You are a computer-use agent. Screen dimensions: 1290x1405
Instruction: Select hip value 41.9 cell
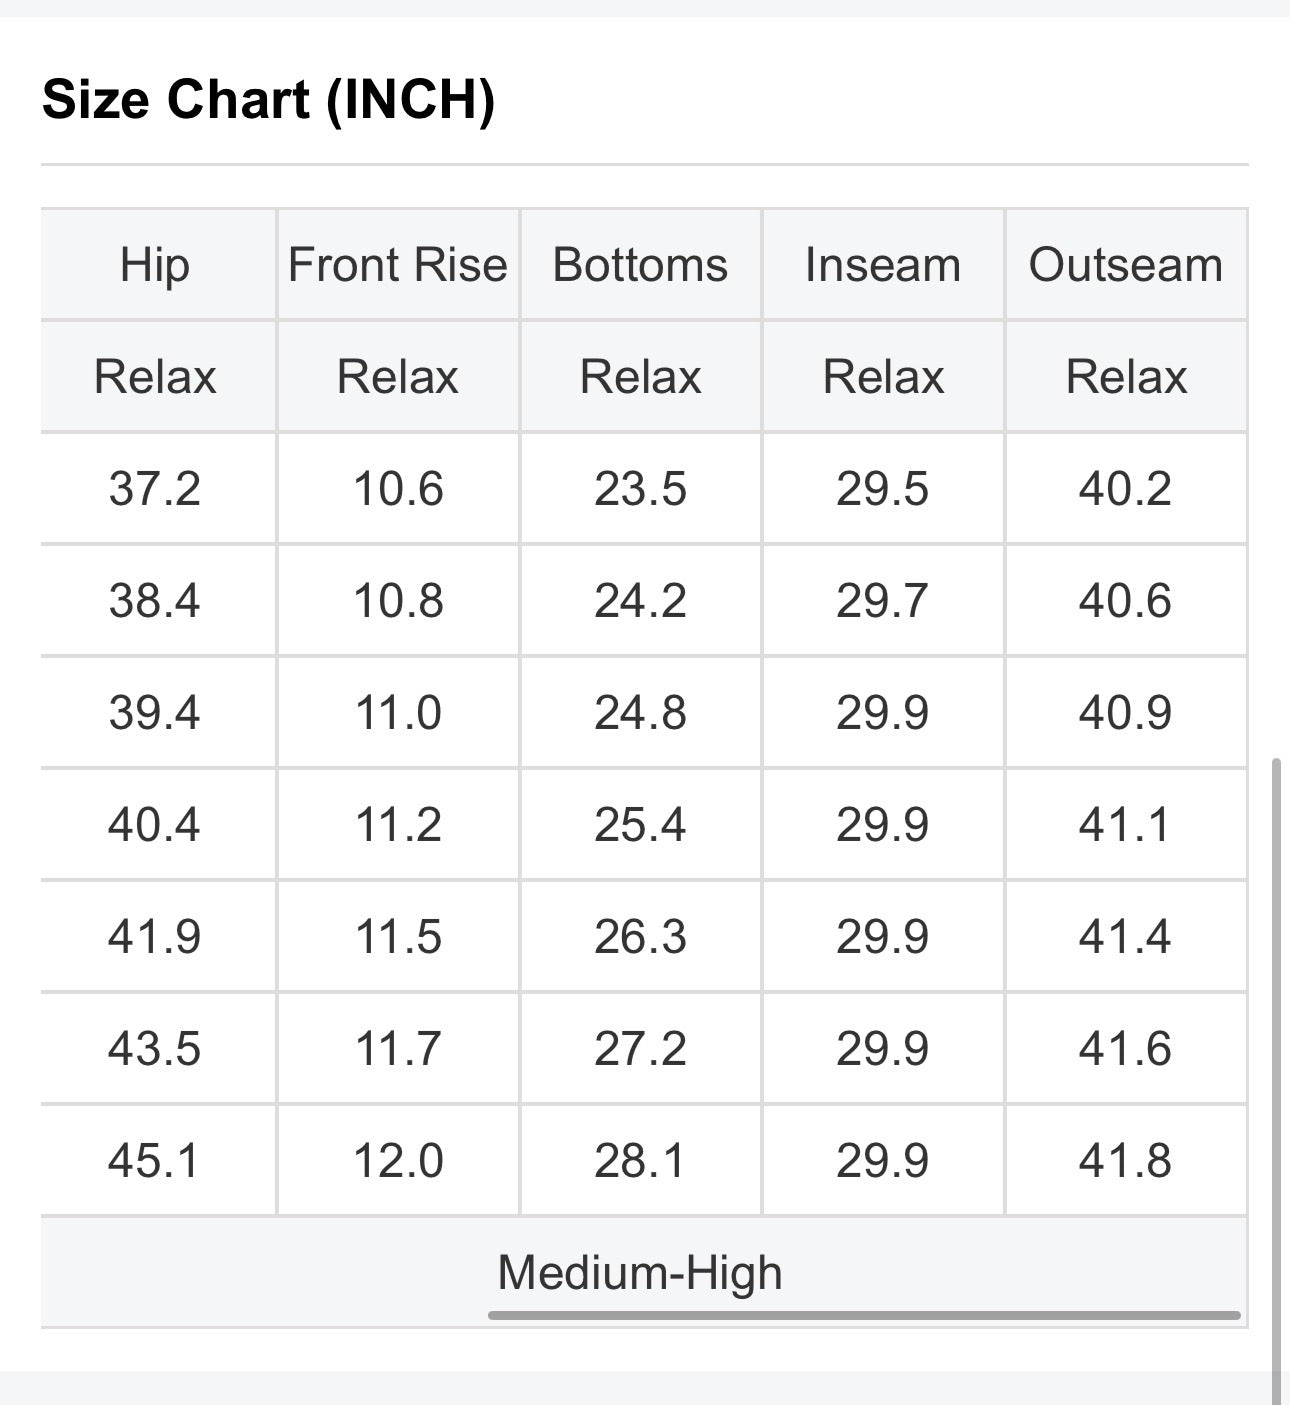(x=156, y=937)
